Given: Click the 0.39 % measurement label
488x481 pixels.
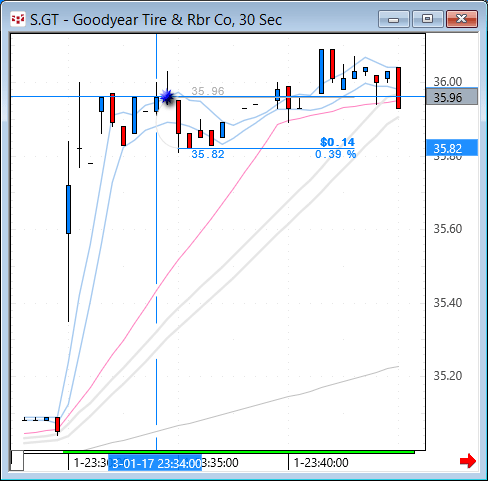Looking at the screenshot, I should [335, 154].
